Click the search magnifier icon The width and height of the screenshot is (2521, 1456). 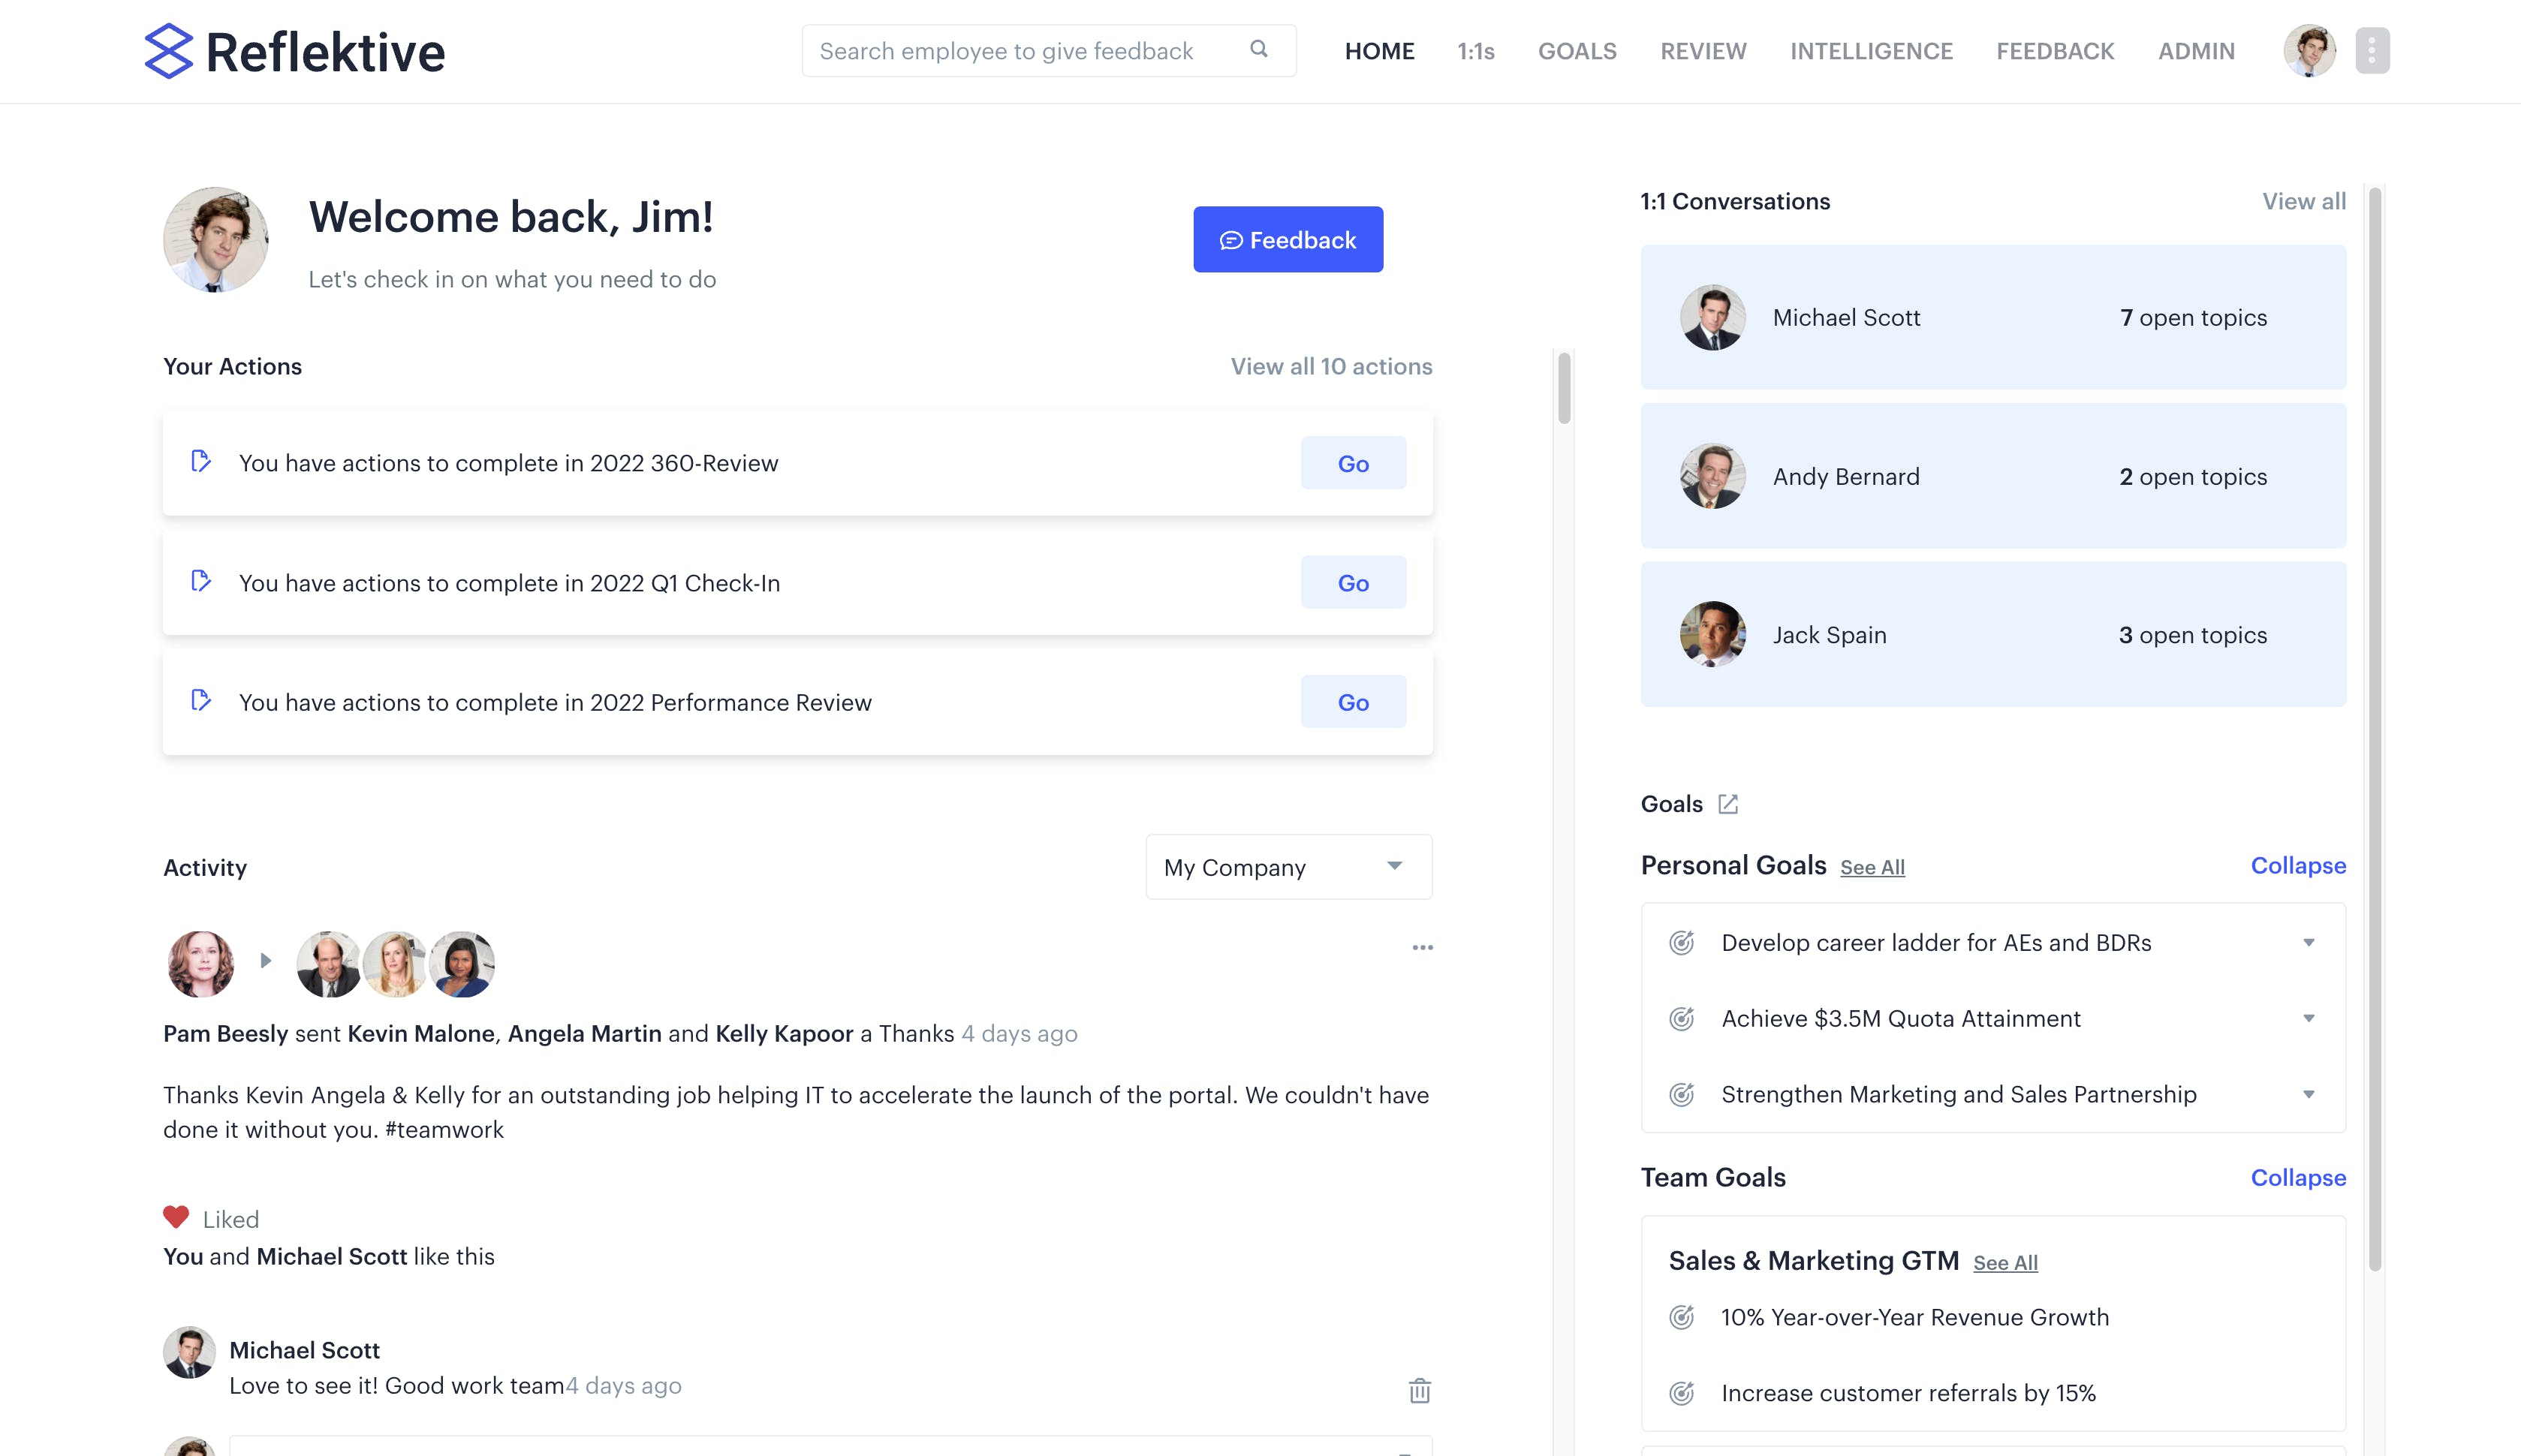coord(1258,49)
